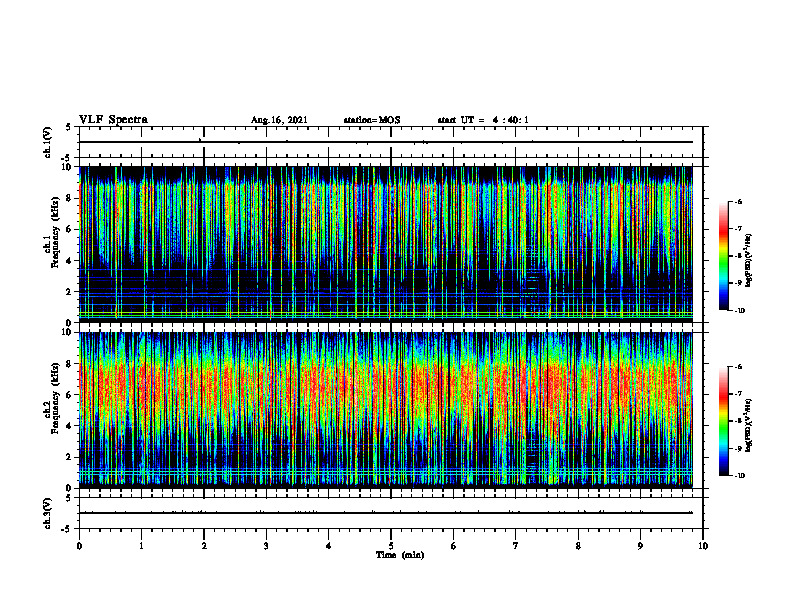Select the date text "Aug.16, 2021"
The image size is (792, 612).
(x=279, y=120)
